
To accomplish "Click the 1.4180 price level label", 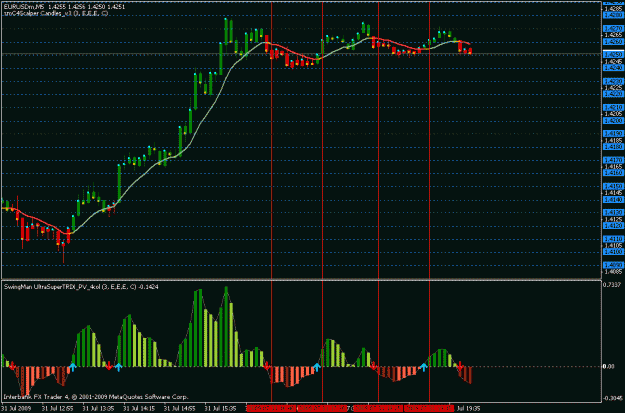I will click(613, 147).
